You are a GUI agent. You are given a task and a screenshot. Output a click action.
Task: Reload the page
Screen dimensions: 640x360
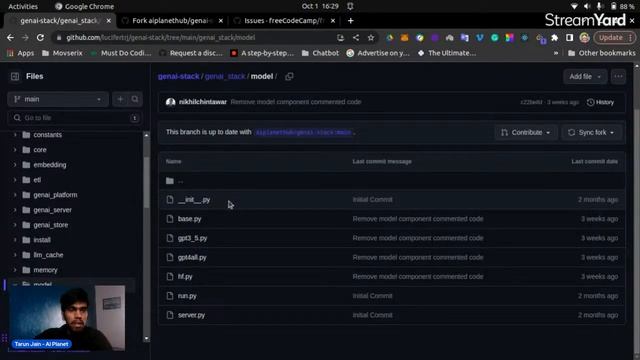40,38
